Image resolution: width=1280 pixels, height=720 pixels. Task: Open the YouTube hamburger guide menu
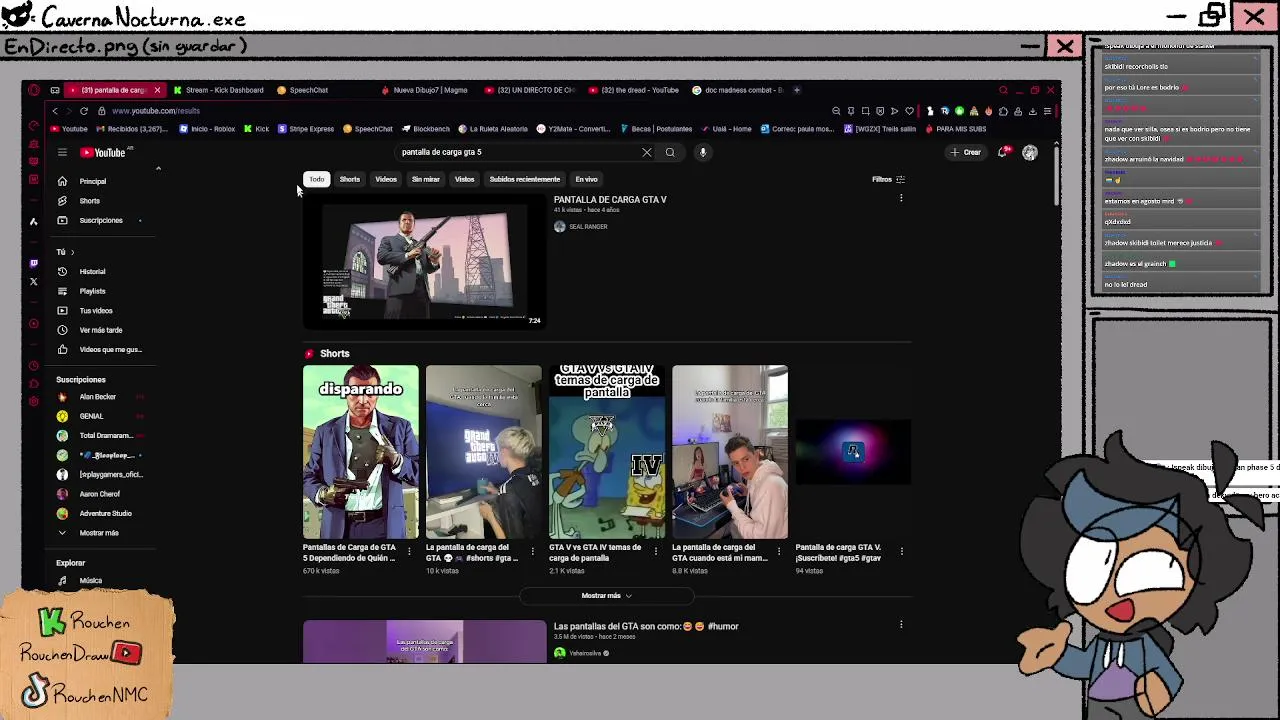[62, 153]
